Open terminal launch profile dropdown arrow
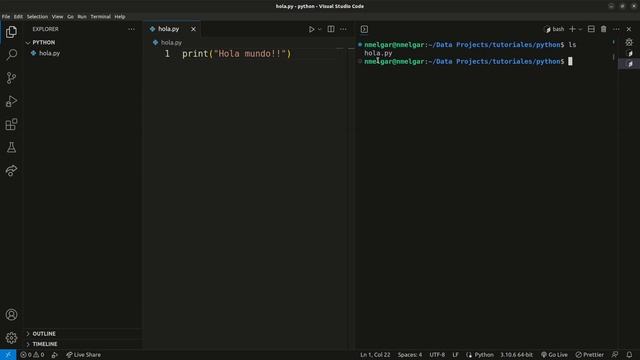This screenshot has width=640, height=360. click(580, 29)
